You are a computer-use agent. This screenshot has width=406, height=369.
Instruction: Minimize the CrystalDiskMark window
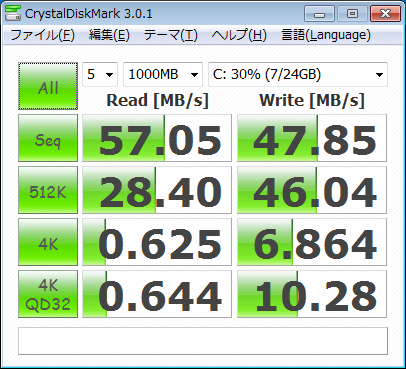[319, 14]
